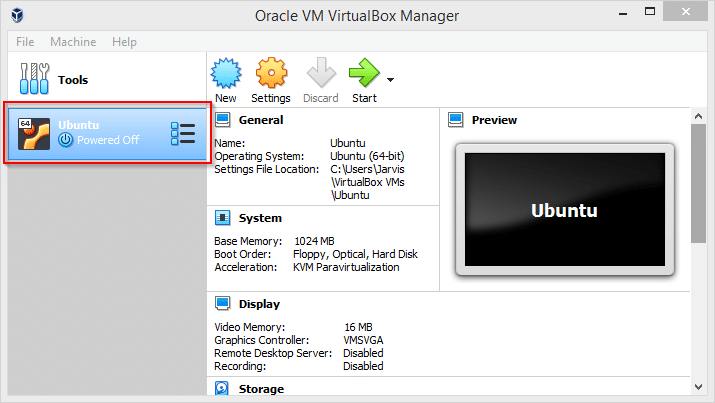Open the Help menu

(124, 42)
